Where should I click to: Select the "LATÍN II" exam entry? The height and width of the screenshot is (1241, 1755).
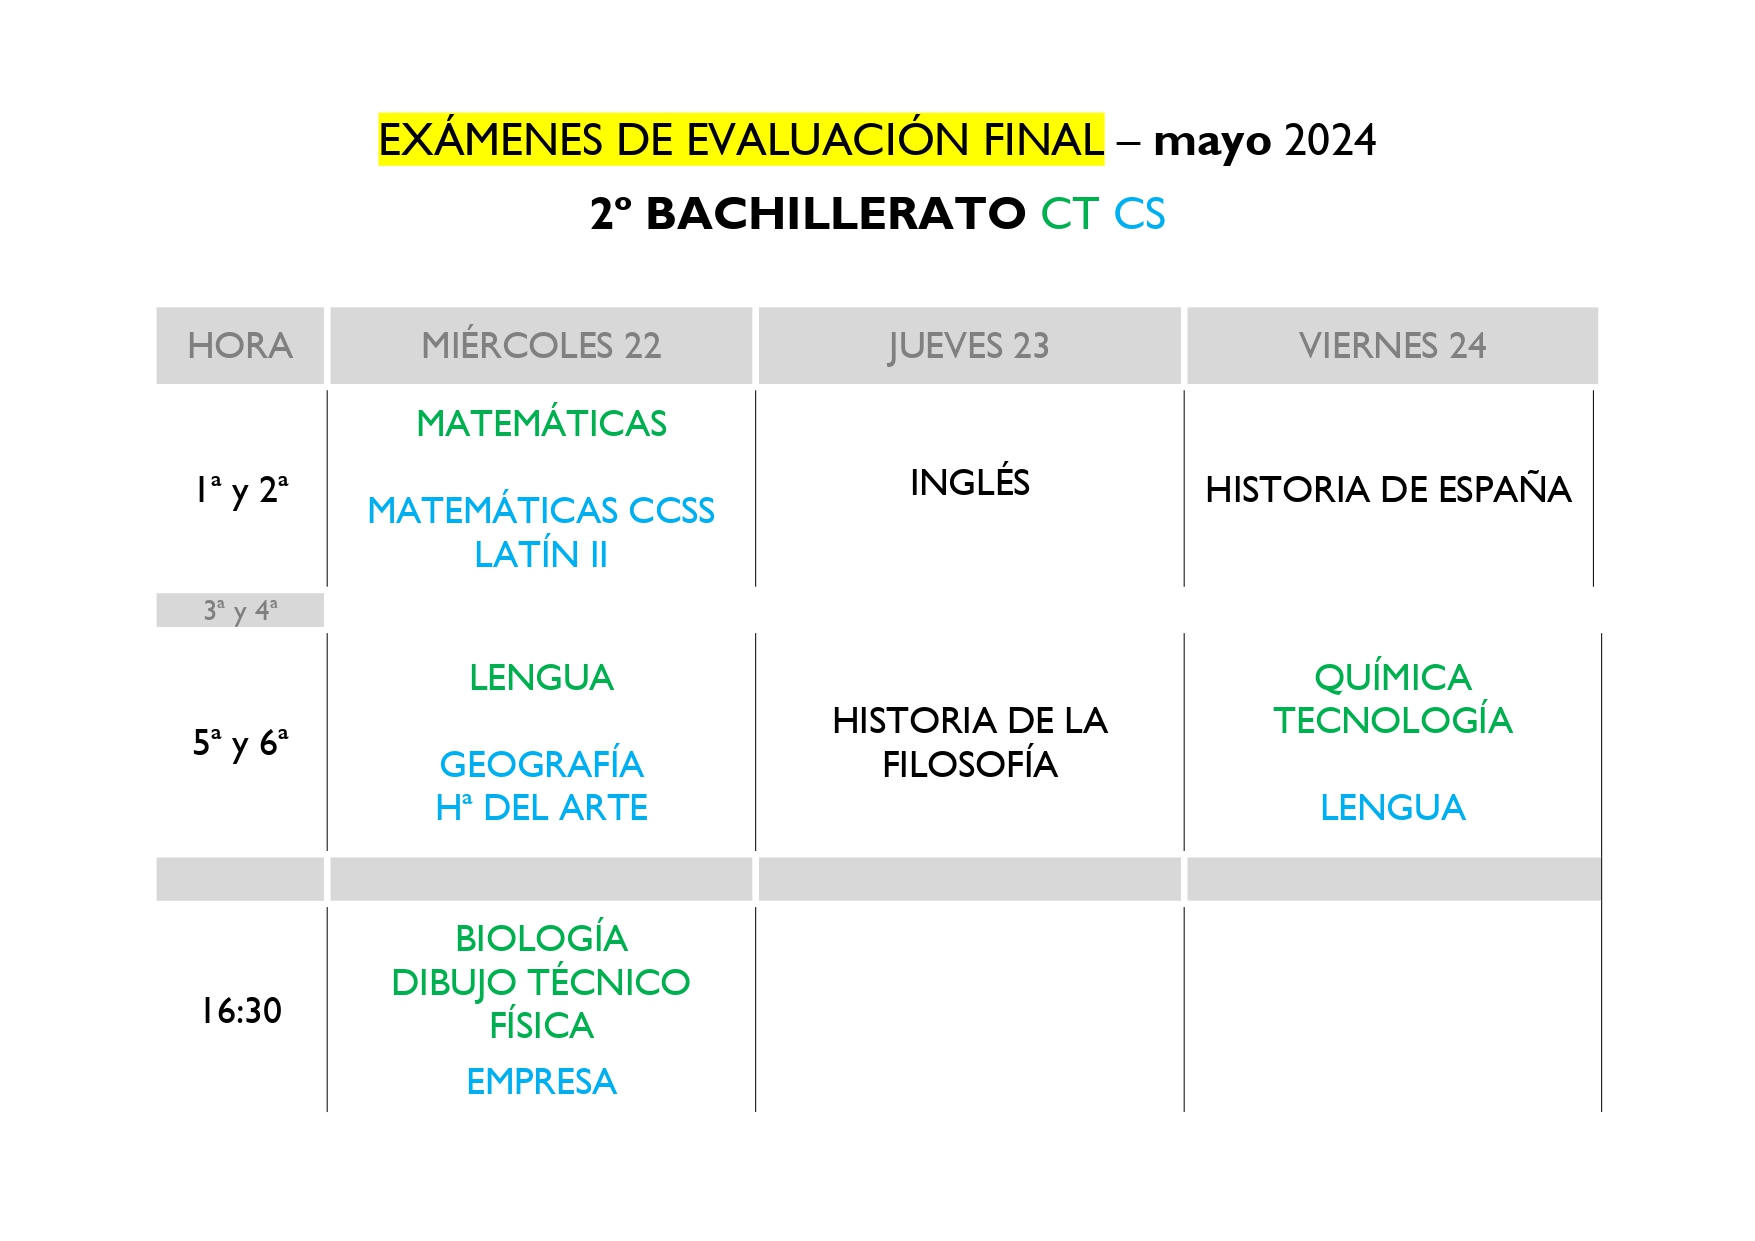click(541, 555)
